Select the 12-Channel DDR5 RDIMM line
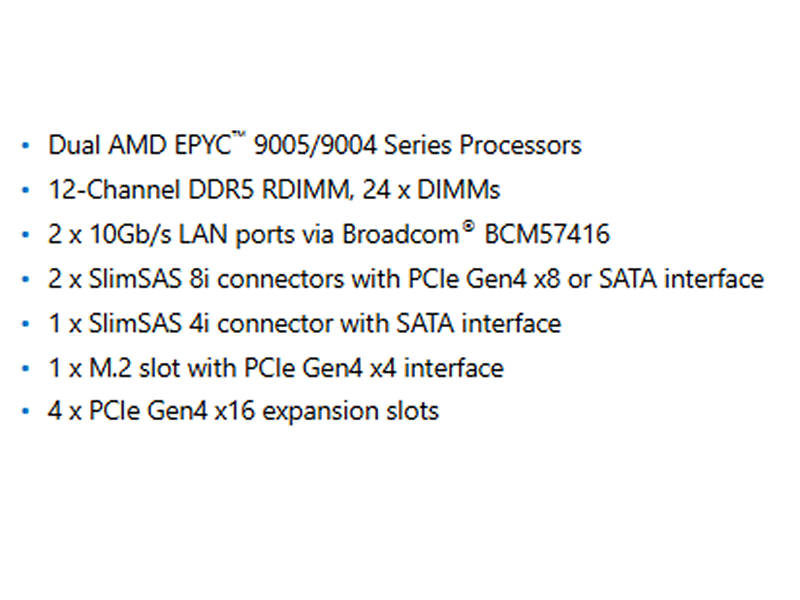The image size is (800, 600). 274,190
